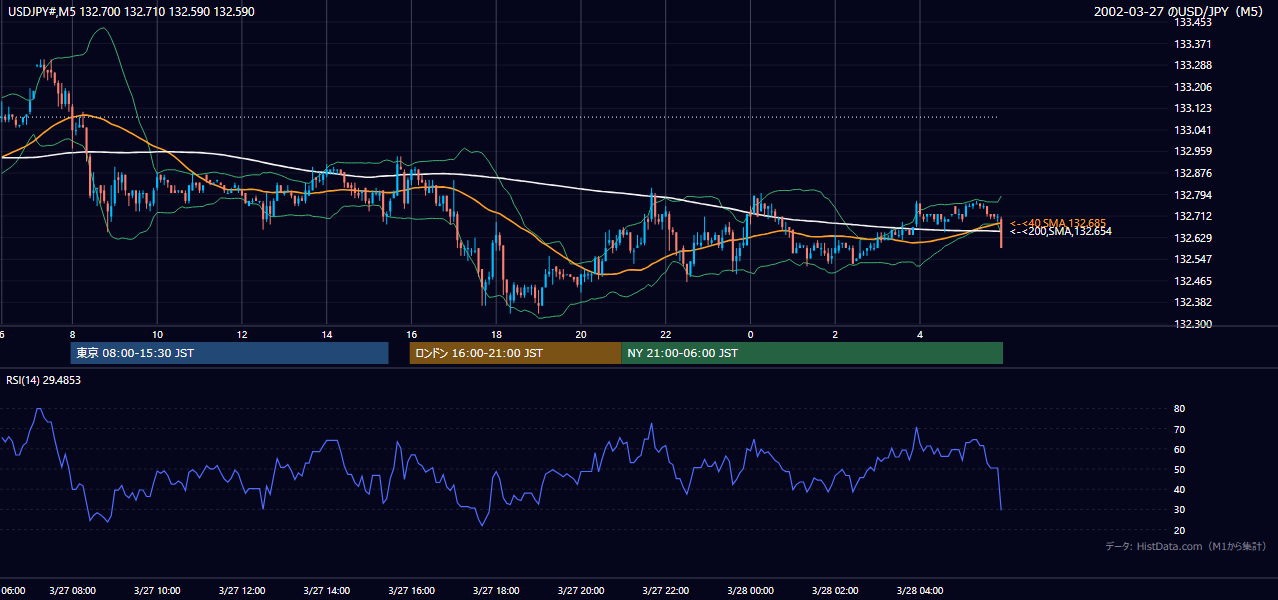Screen dimensions: 1278x600
Task: Click the 3/27 10:00 time axis label
Action: coord(156,591)
